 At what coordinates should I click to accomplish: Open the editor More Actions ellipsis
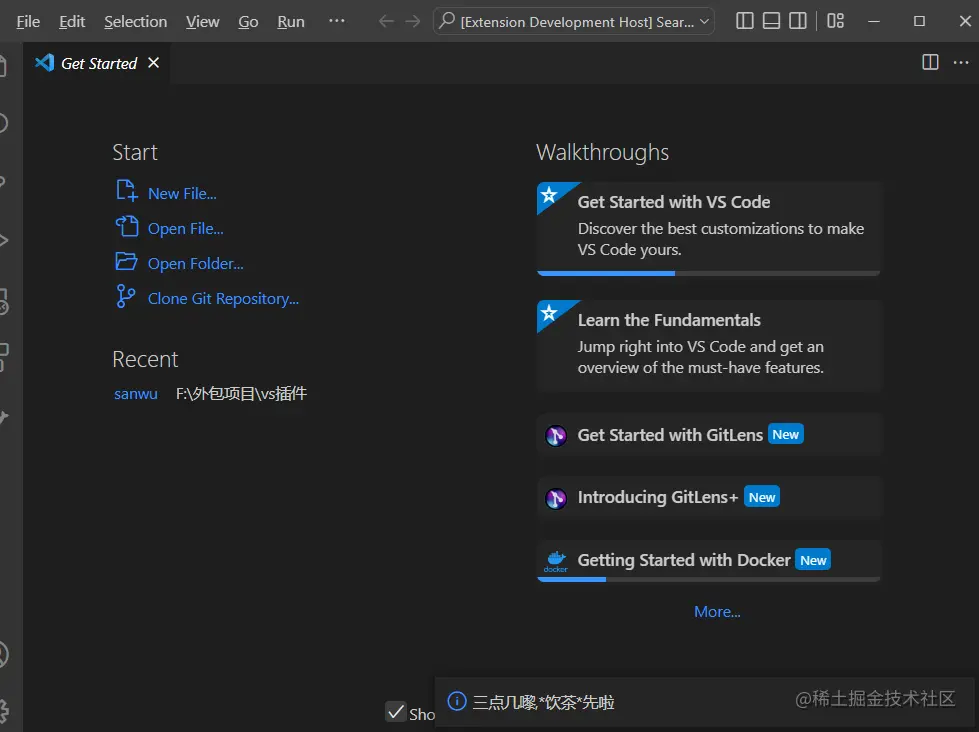961,63
